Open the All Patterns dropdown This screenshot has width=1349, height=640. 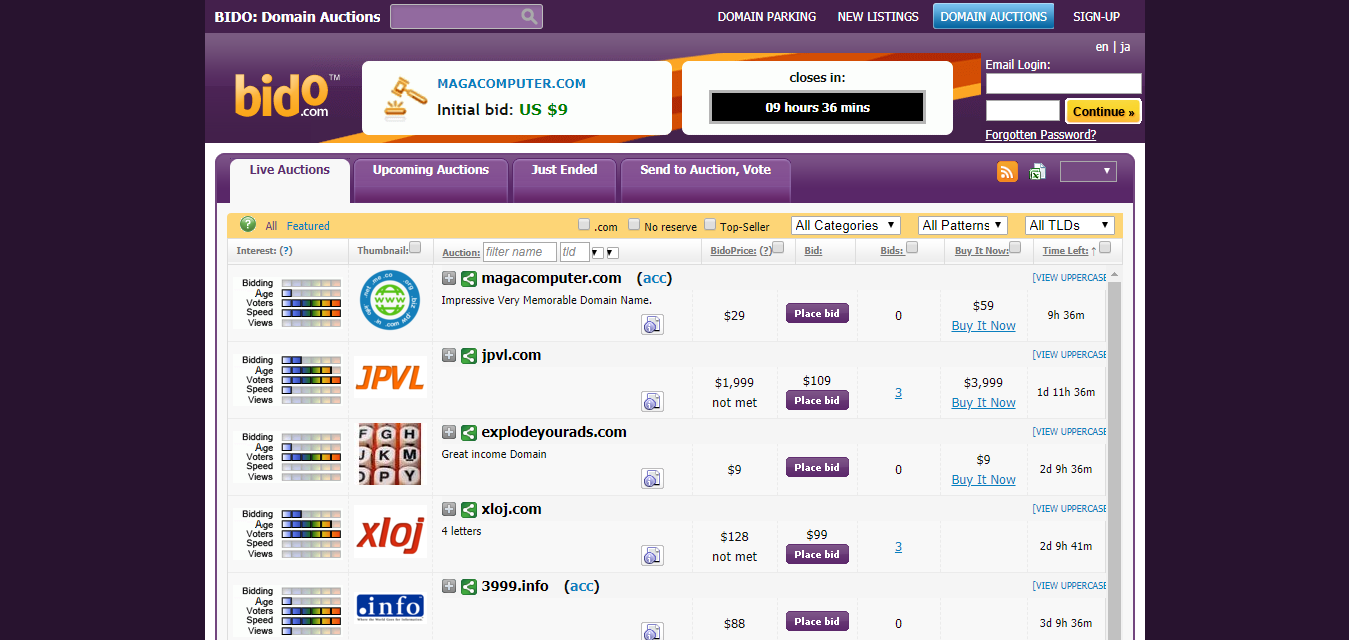962,225
